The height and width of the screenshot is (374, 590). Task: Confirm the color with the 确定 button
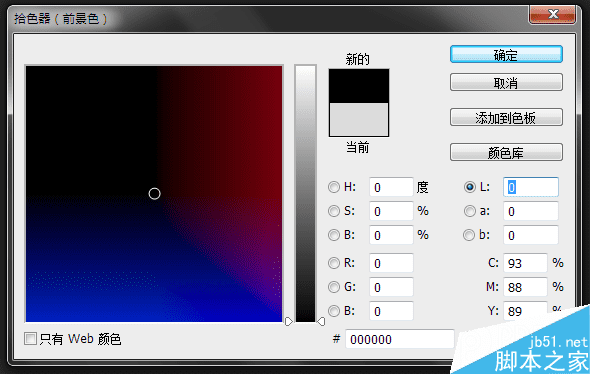tap(506, 55)
